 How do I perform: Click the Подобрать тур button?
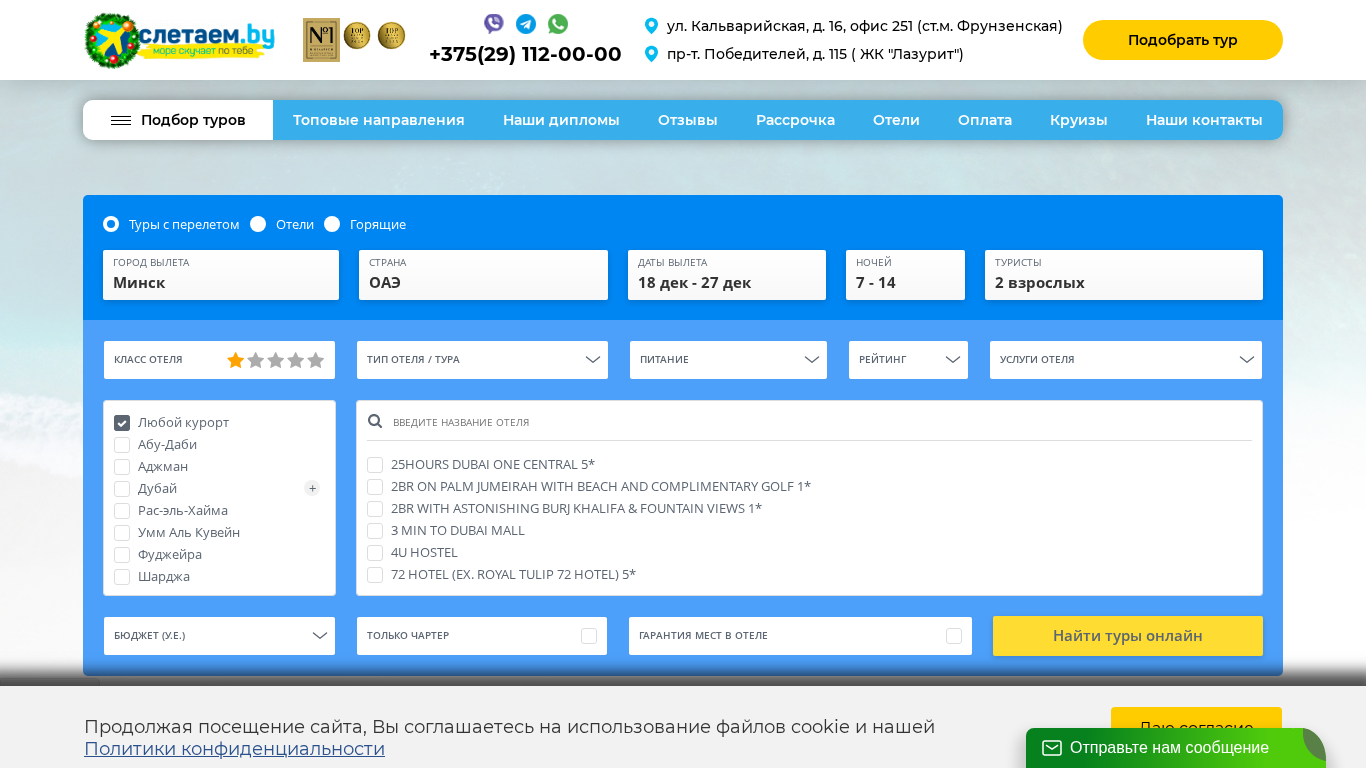(1183, 40)
